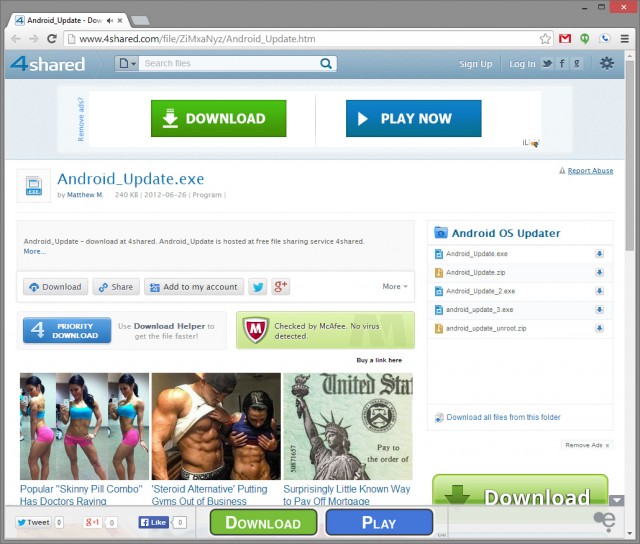The image size is (640, 544).
Task: Click the blue phone extension icon
Action: pyautogui.click(x=605, y=38)
